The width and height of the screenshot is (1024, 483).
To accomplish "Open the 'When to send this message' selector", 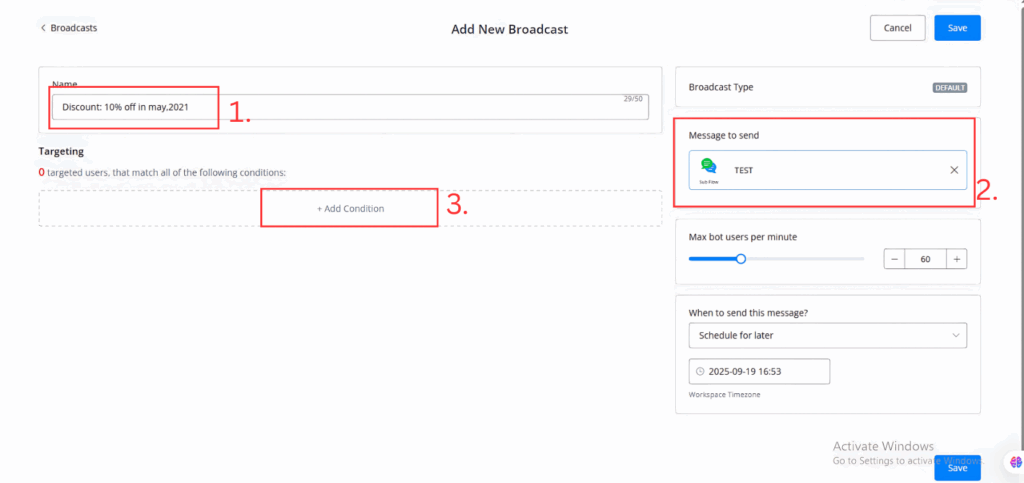I will coord(827,334).
